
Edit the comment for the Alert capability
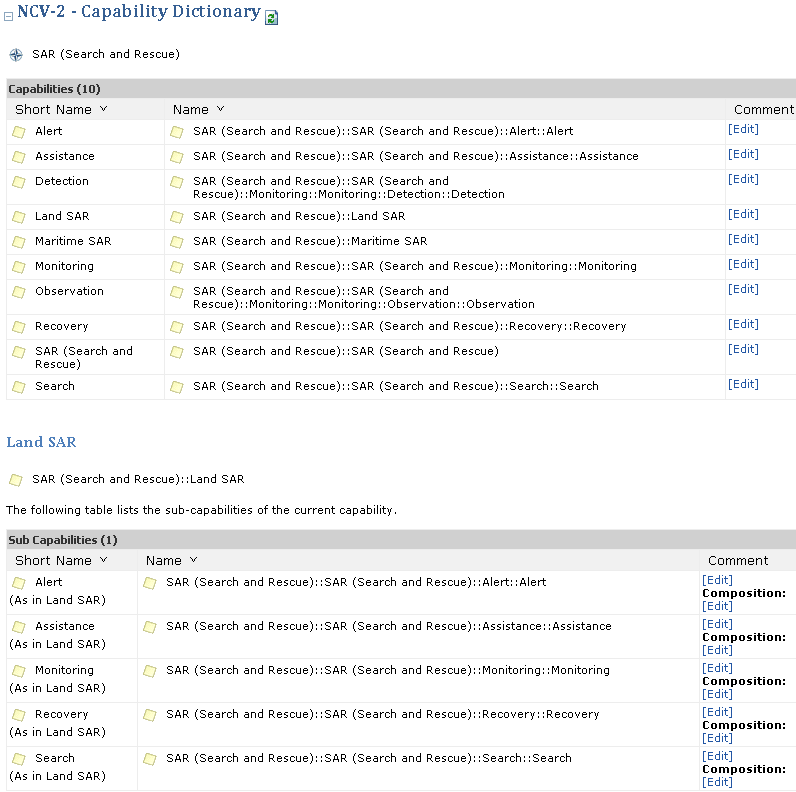[743, 129]
